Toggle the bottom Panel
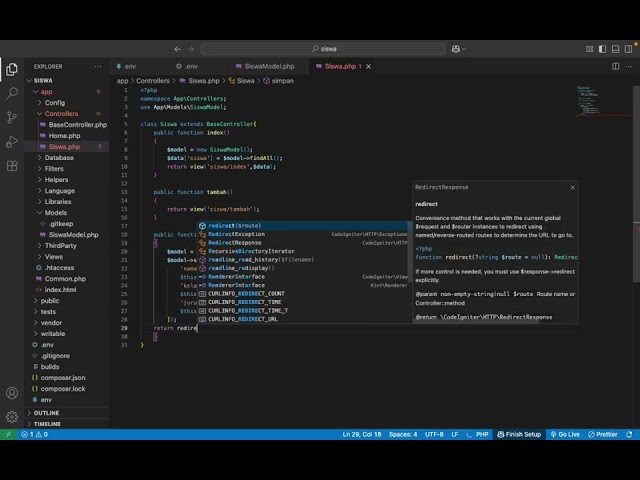 616,49
